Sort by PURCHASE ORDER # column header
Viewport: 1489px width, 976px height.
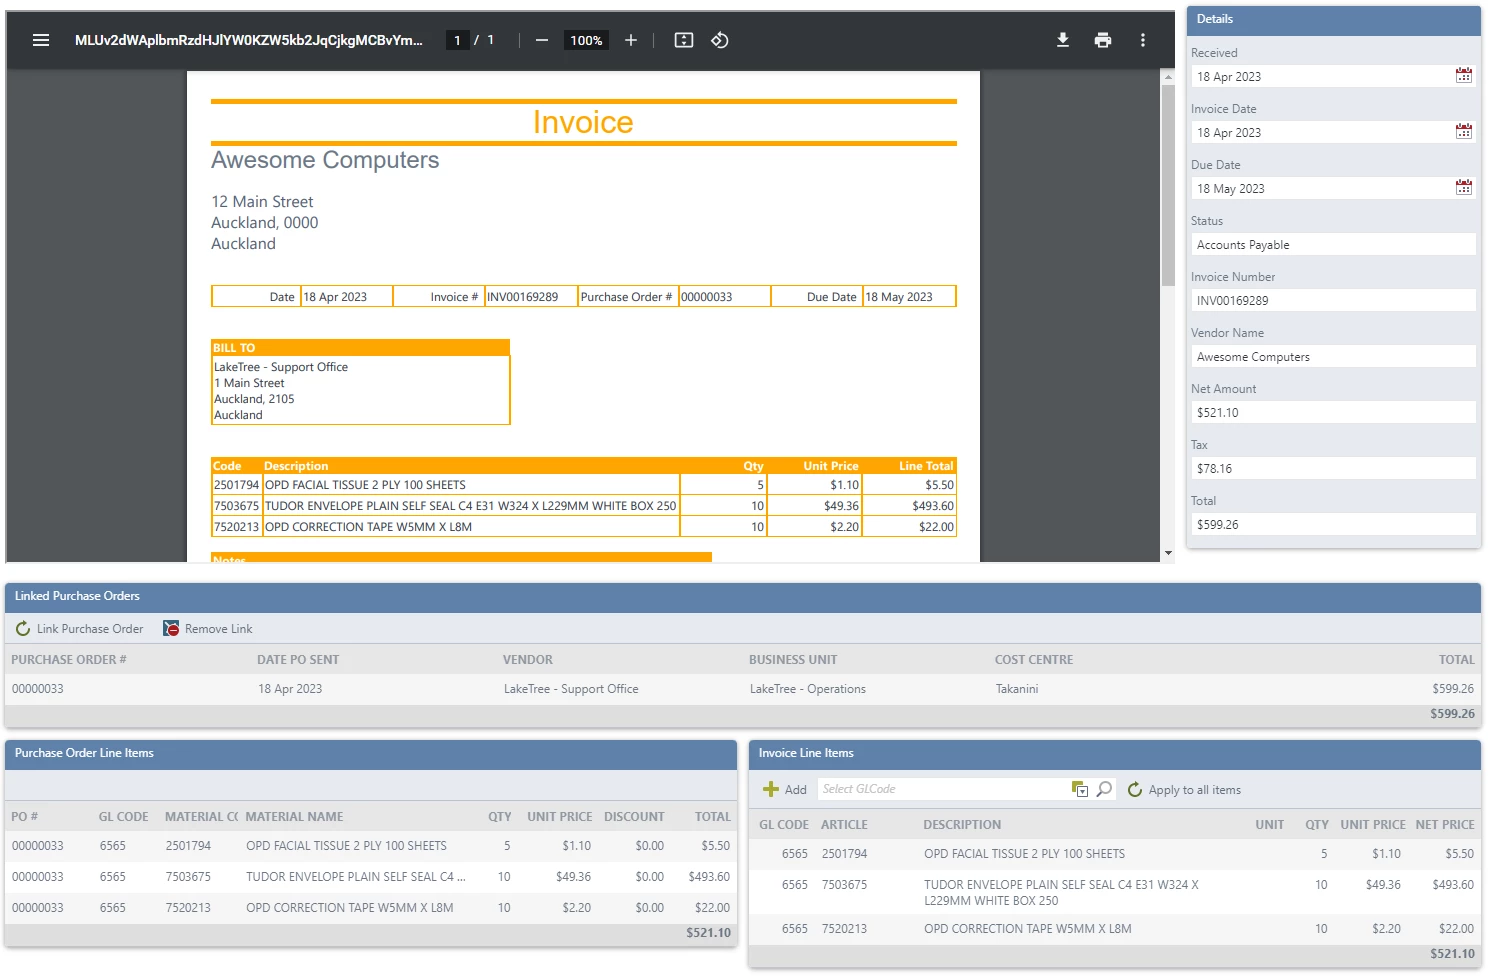(x=69, y=660)
